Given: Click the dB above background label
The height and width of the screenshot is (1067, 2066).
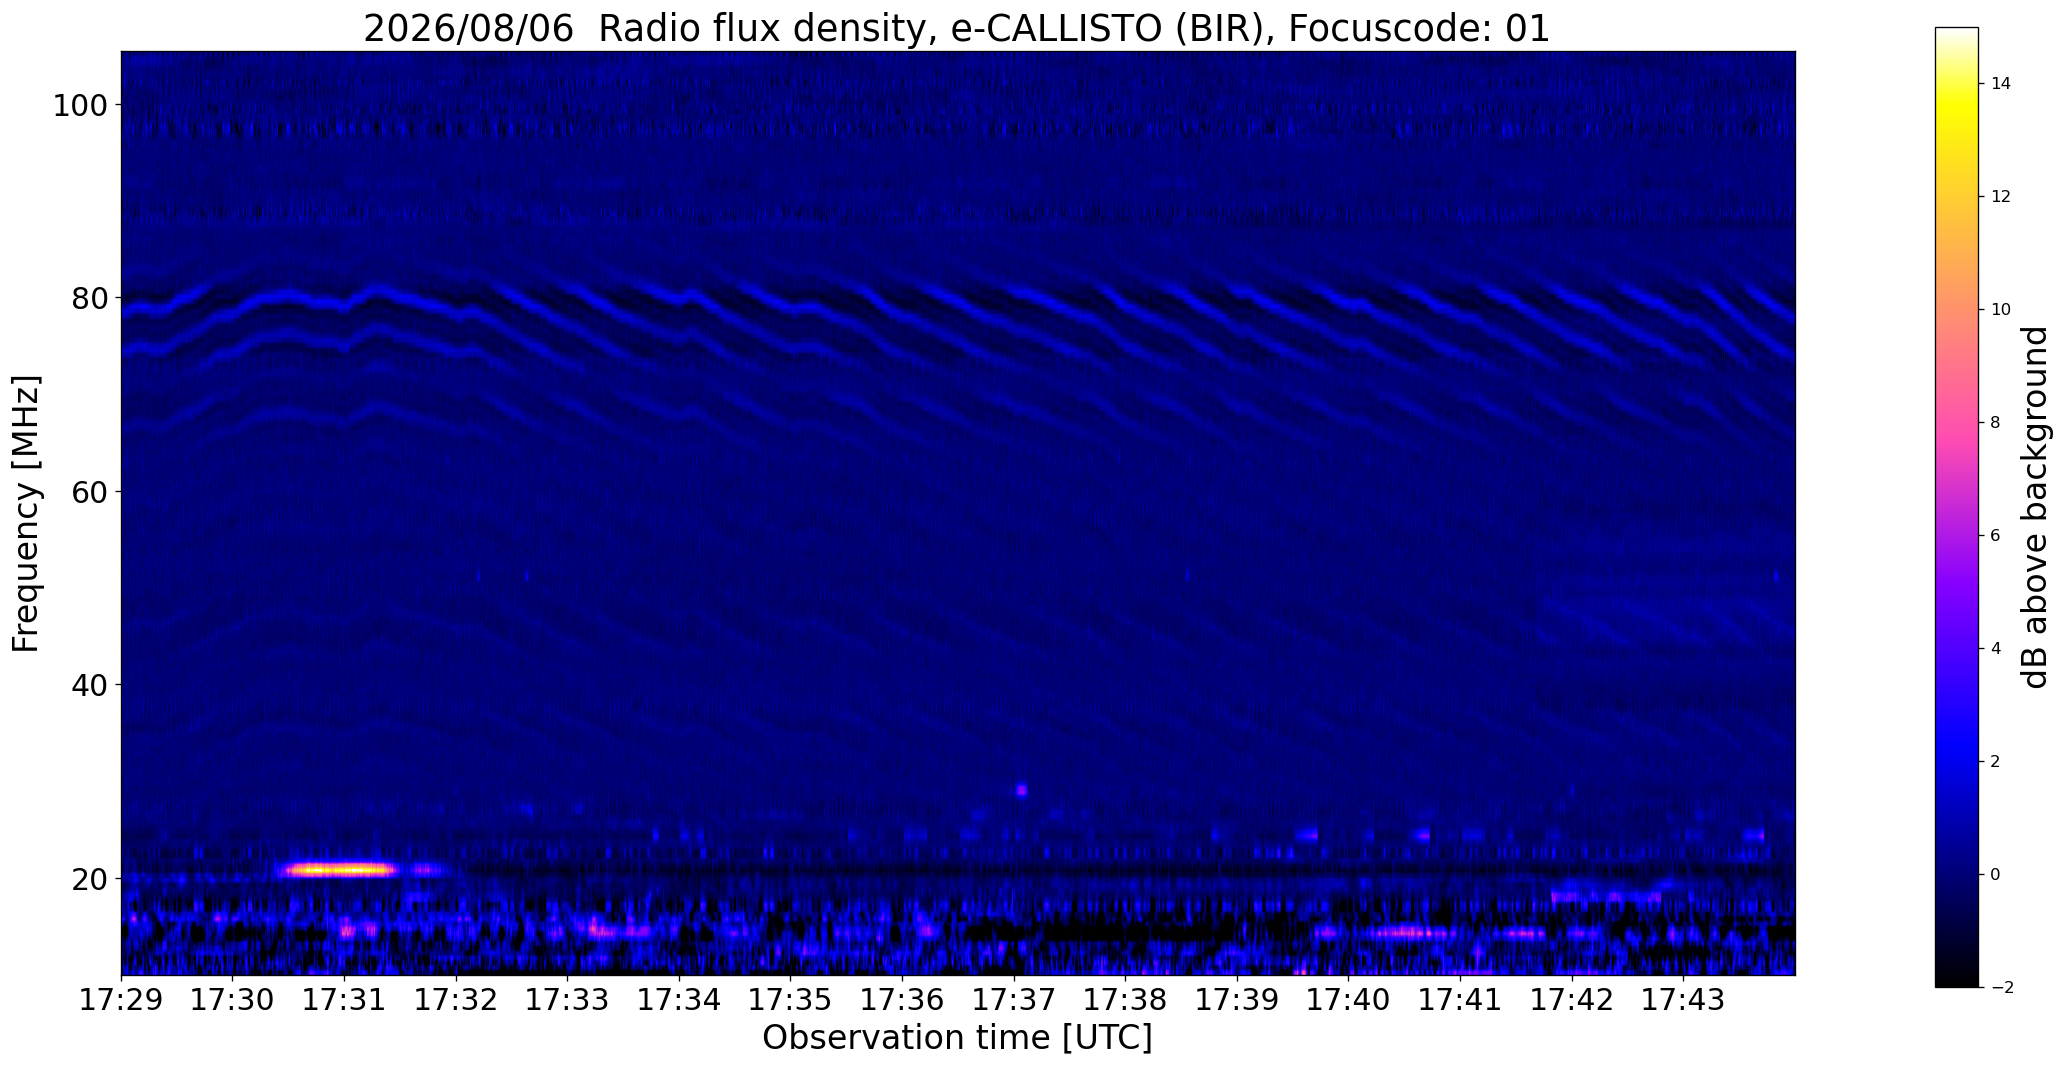Looking at the screenshot, I should (x=2036, y=507).
